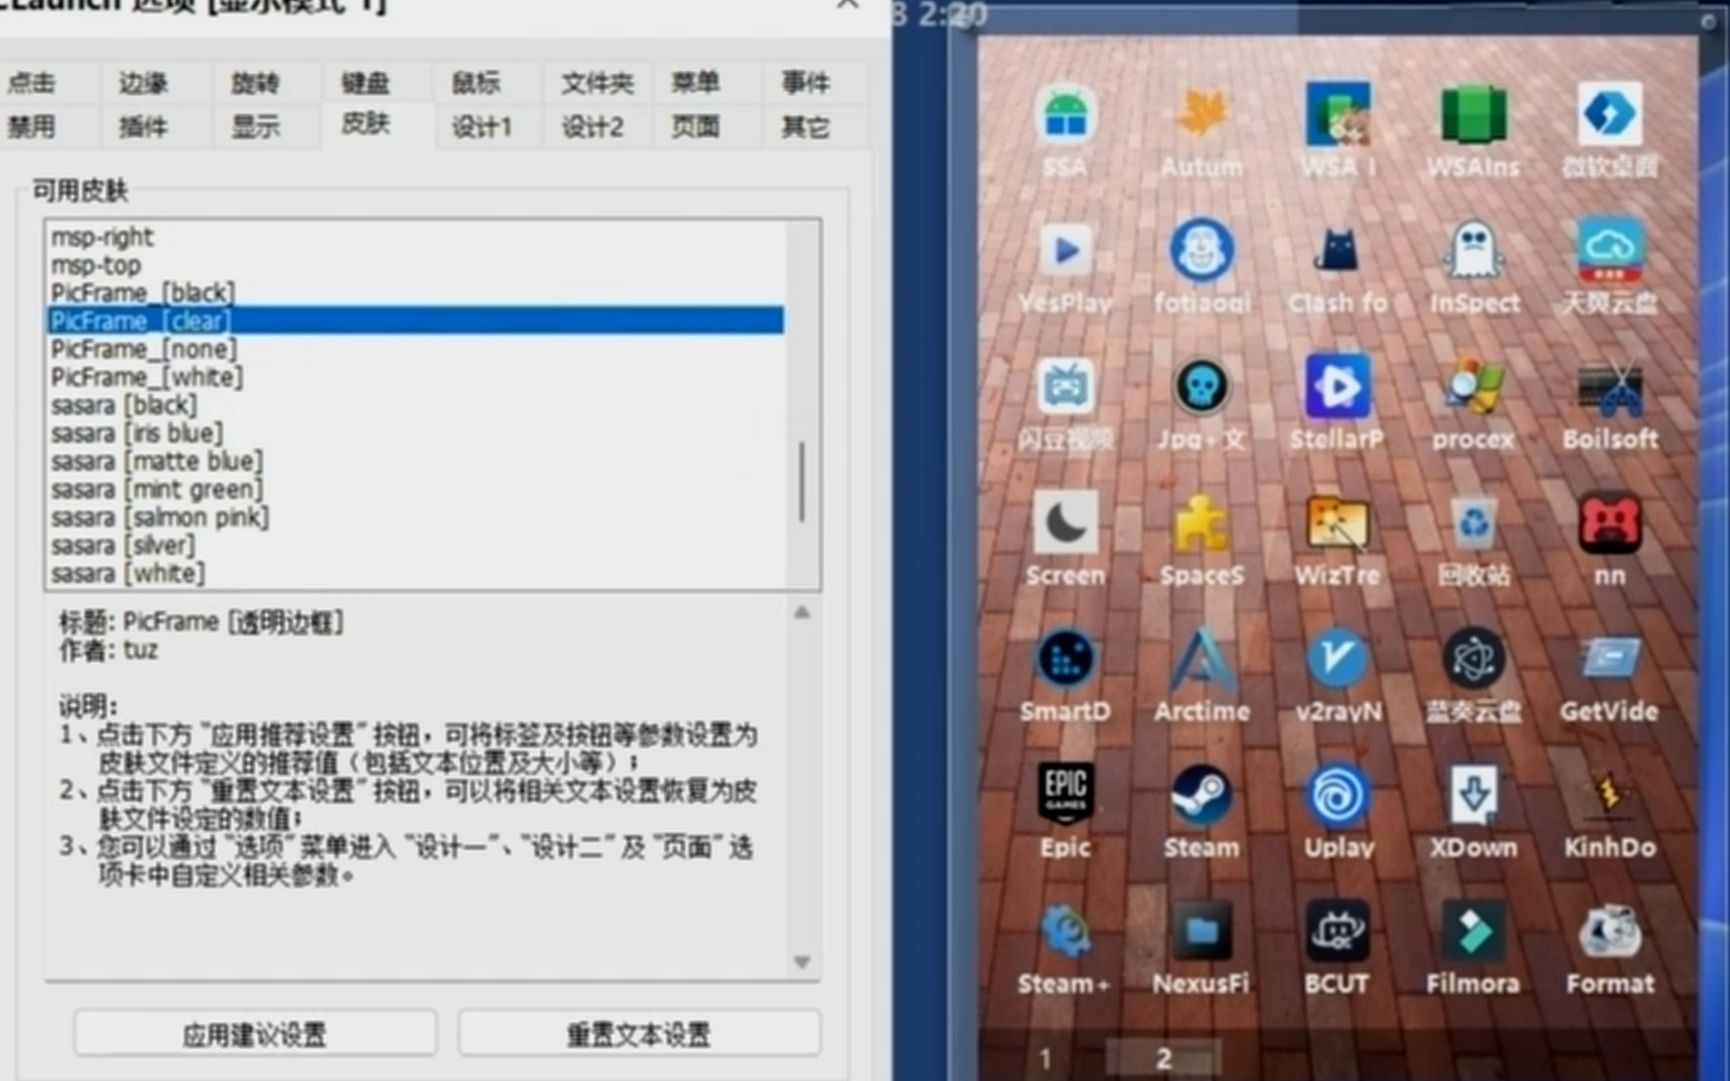Launch the KinhDo icon

[1610, 794]
